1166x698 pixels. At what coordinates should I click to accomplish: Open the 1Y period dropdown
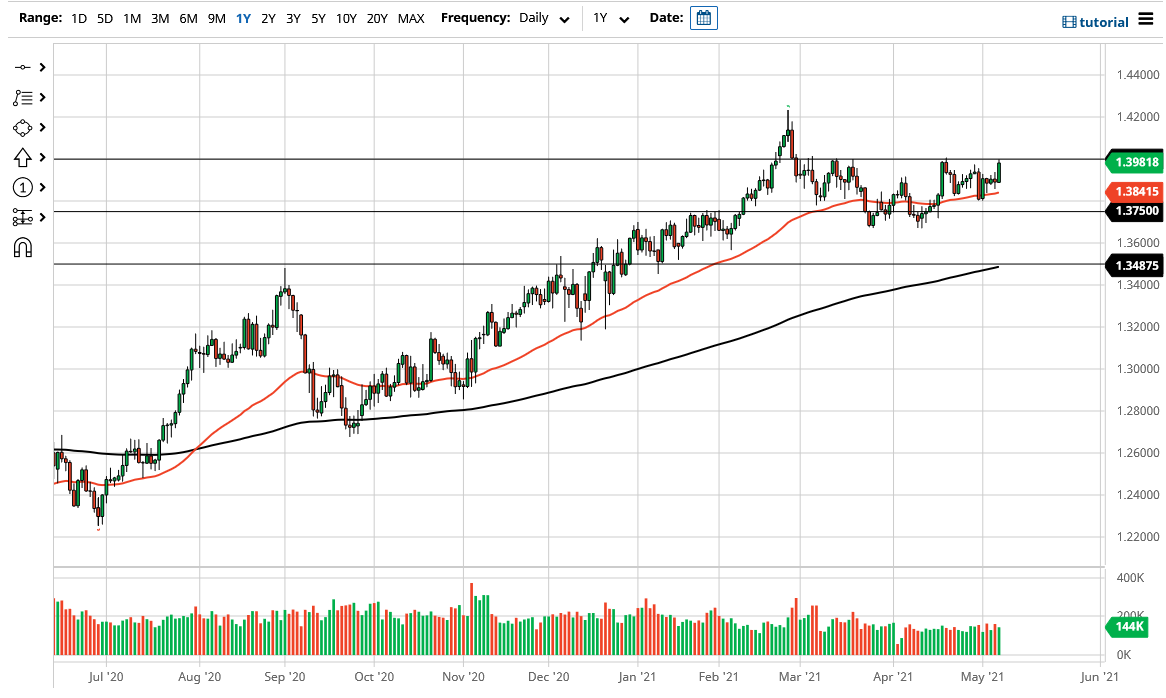coord(611,18)
